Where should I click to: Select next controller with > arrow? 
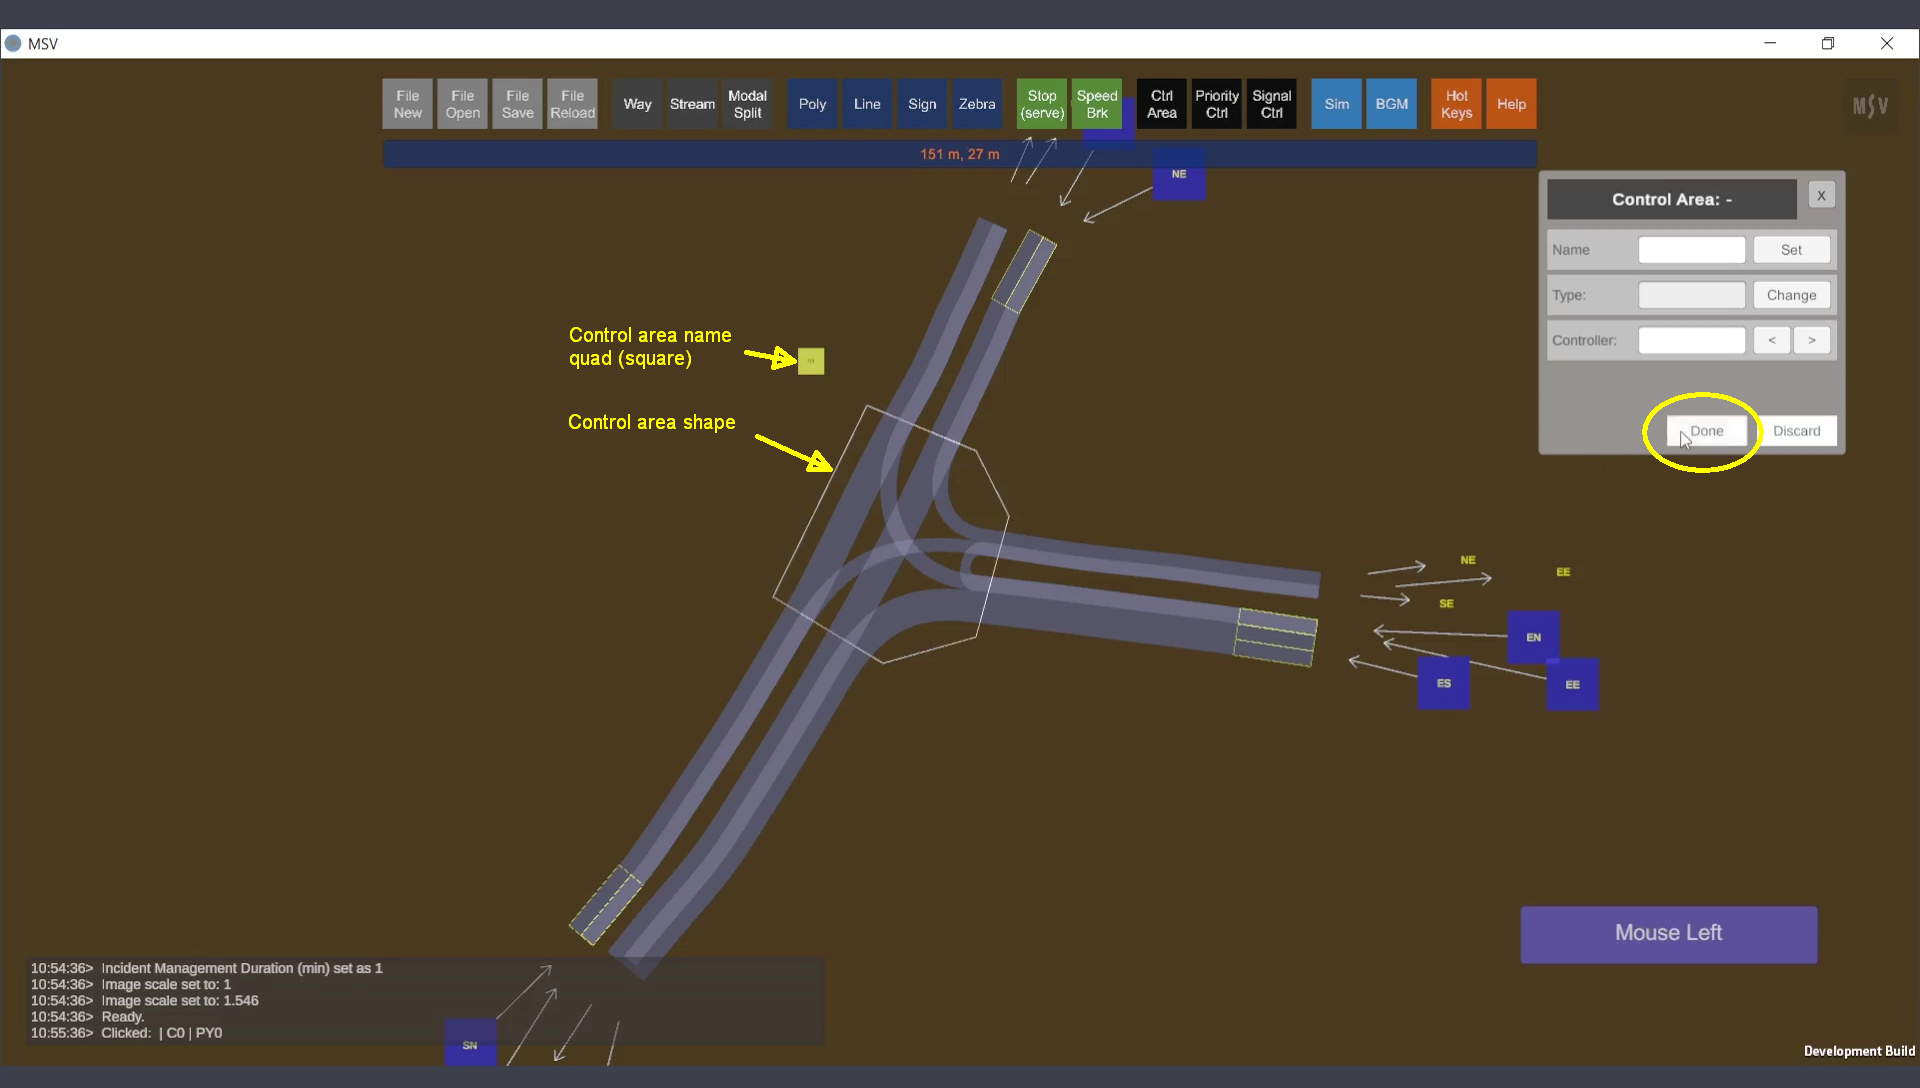point(1811,340)
